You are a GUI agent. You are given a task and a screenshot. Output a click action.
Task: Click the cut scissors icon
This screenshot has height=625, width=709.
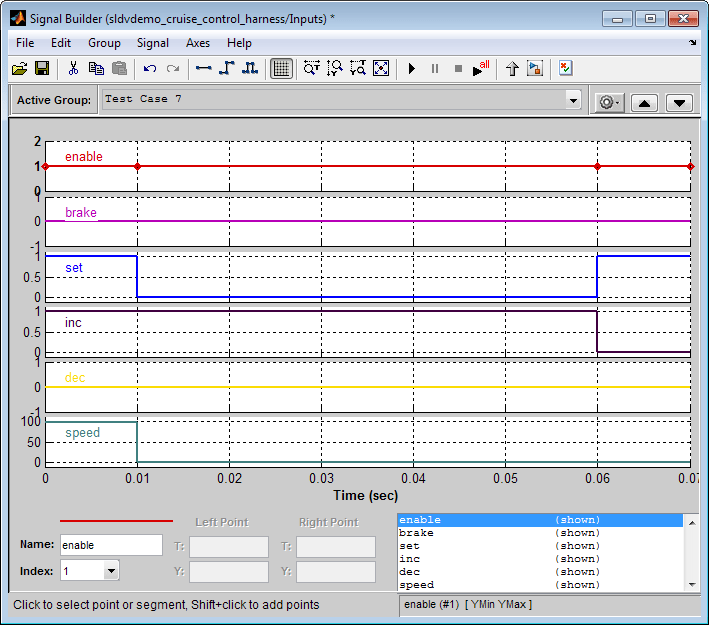coord(73,68)
